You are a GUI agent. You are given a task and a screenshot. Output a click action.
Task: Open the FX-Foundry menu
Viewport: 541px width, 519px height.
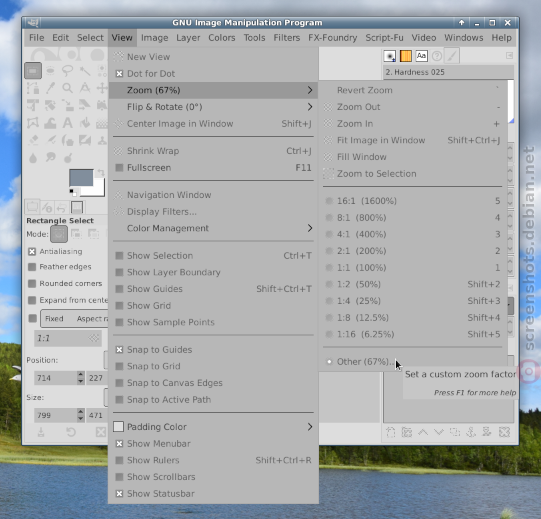[x=333, y=38]
